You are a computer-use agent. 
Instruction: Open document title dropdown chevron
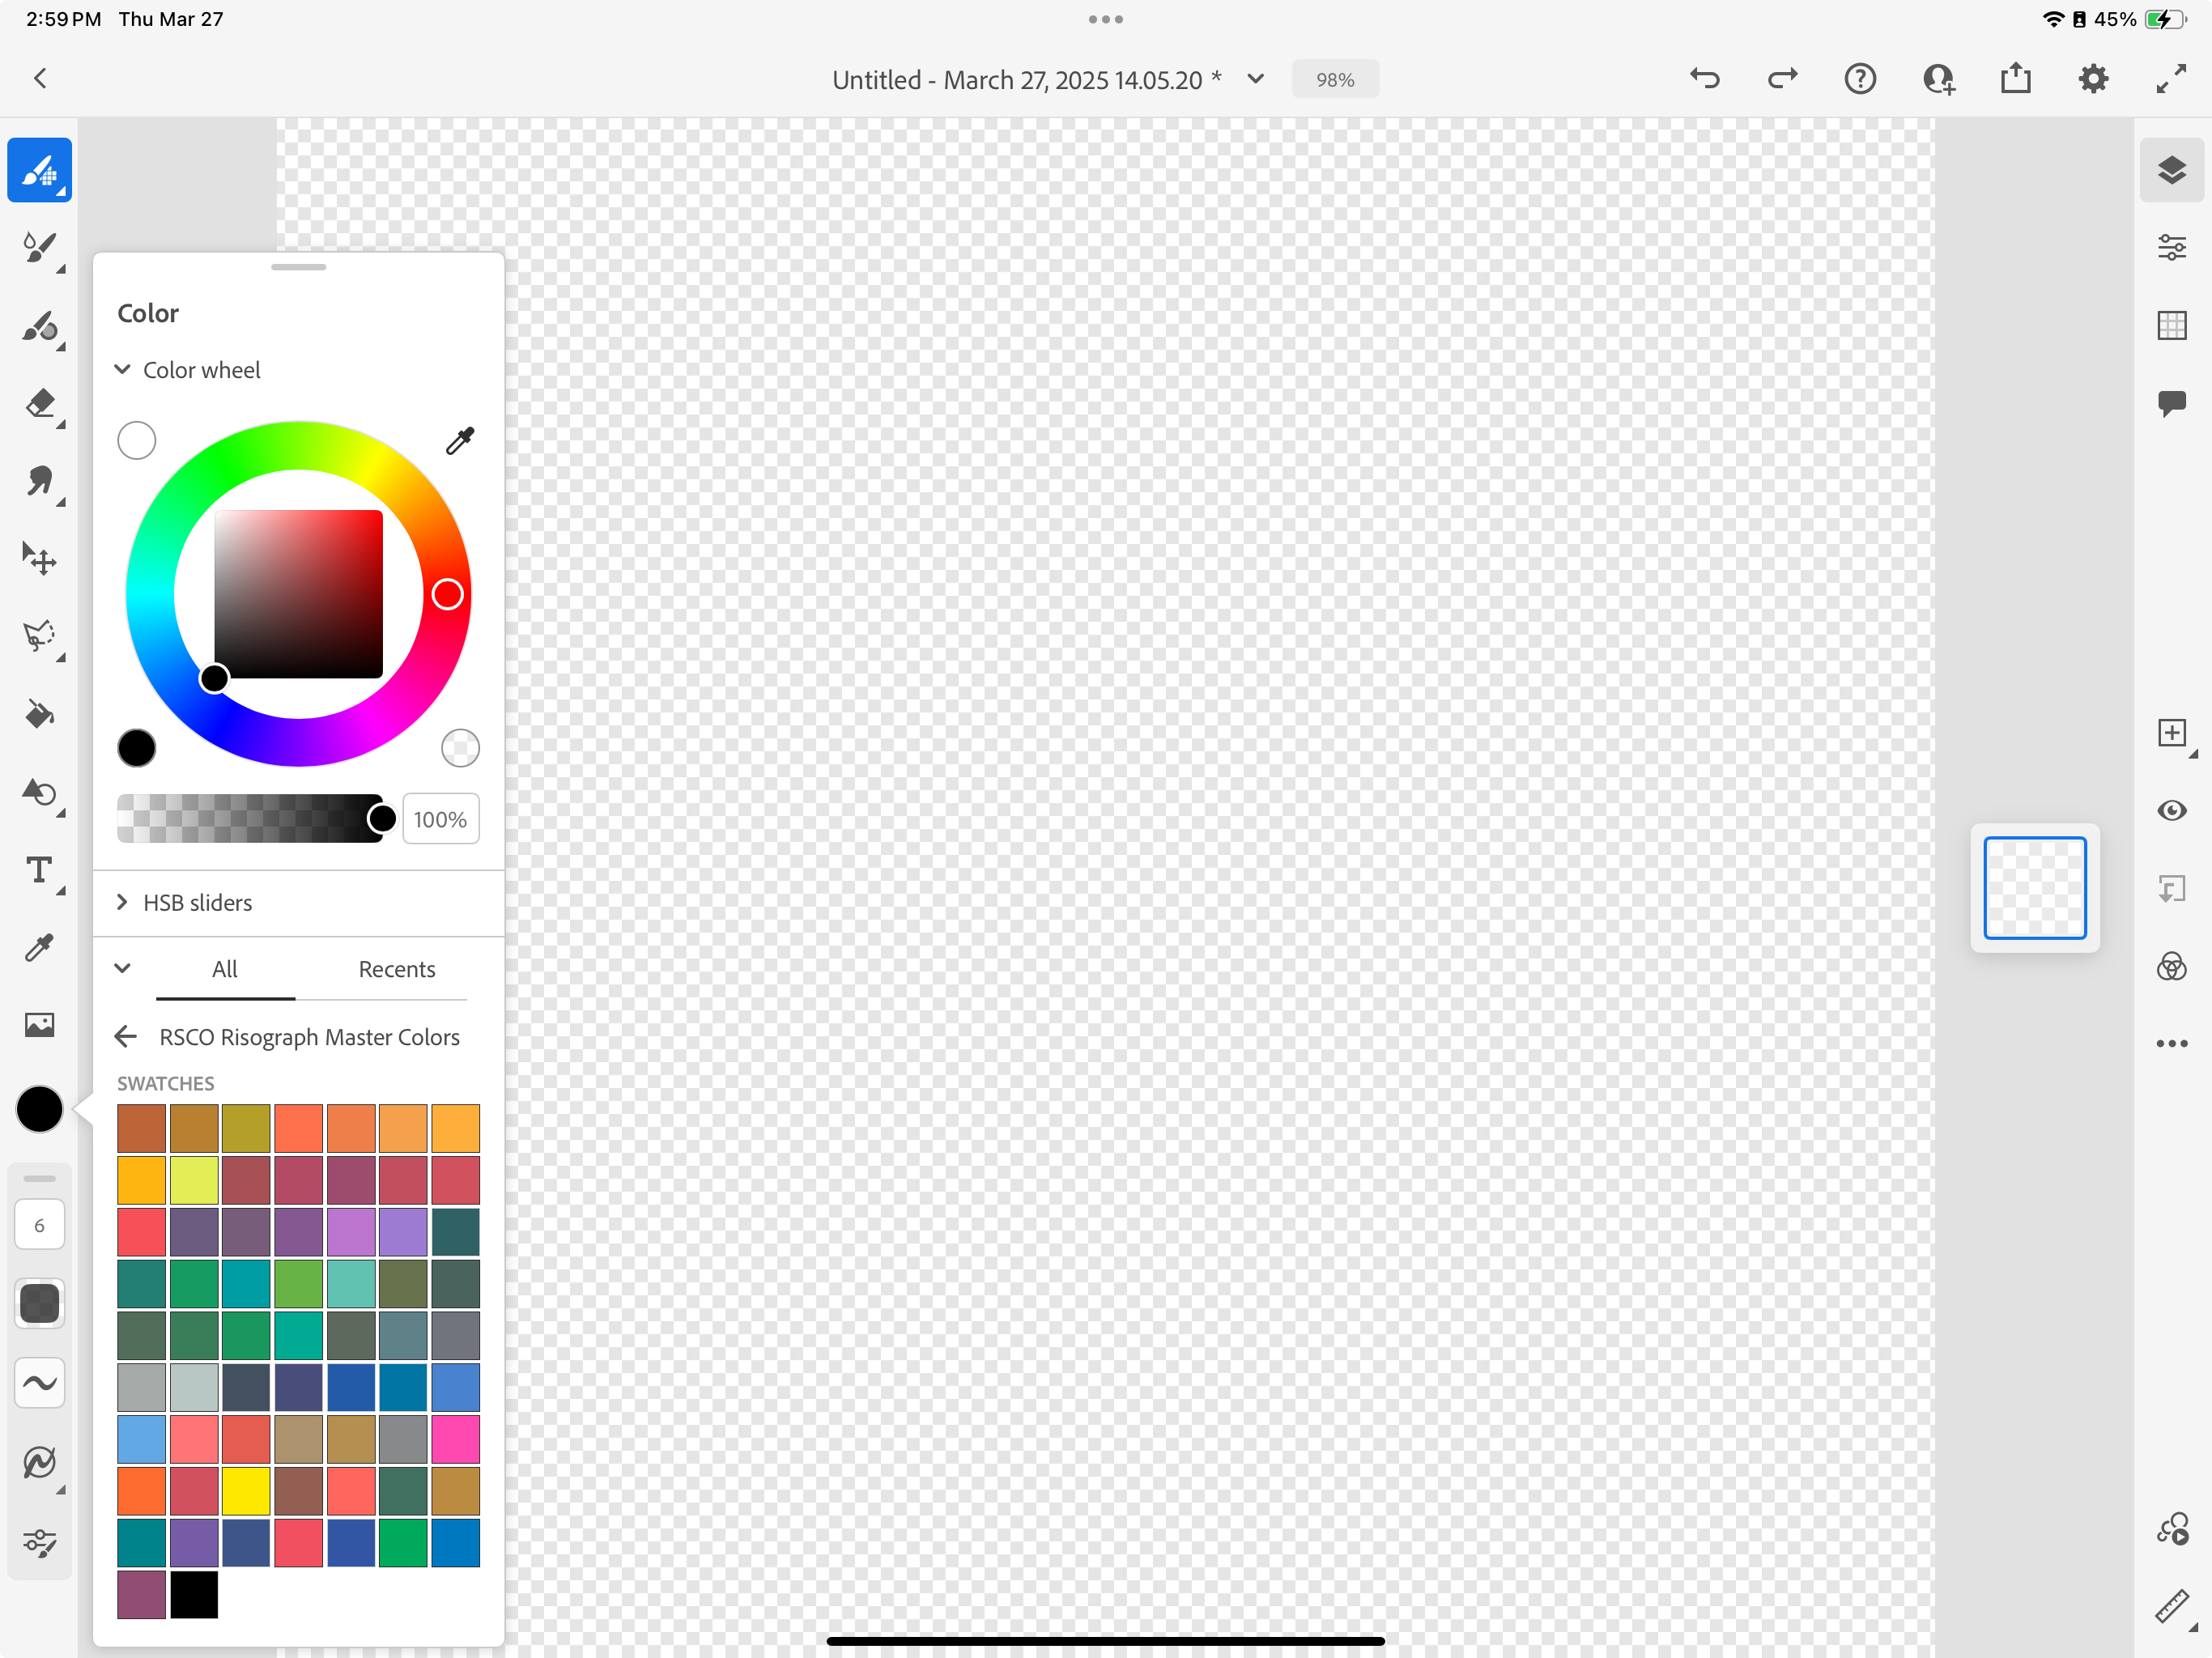point(1256,79)
